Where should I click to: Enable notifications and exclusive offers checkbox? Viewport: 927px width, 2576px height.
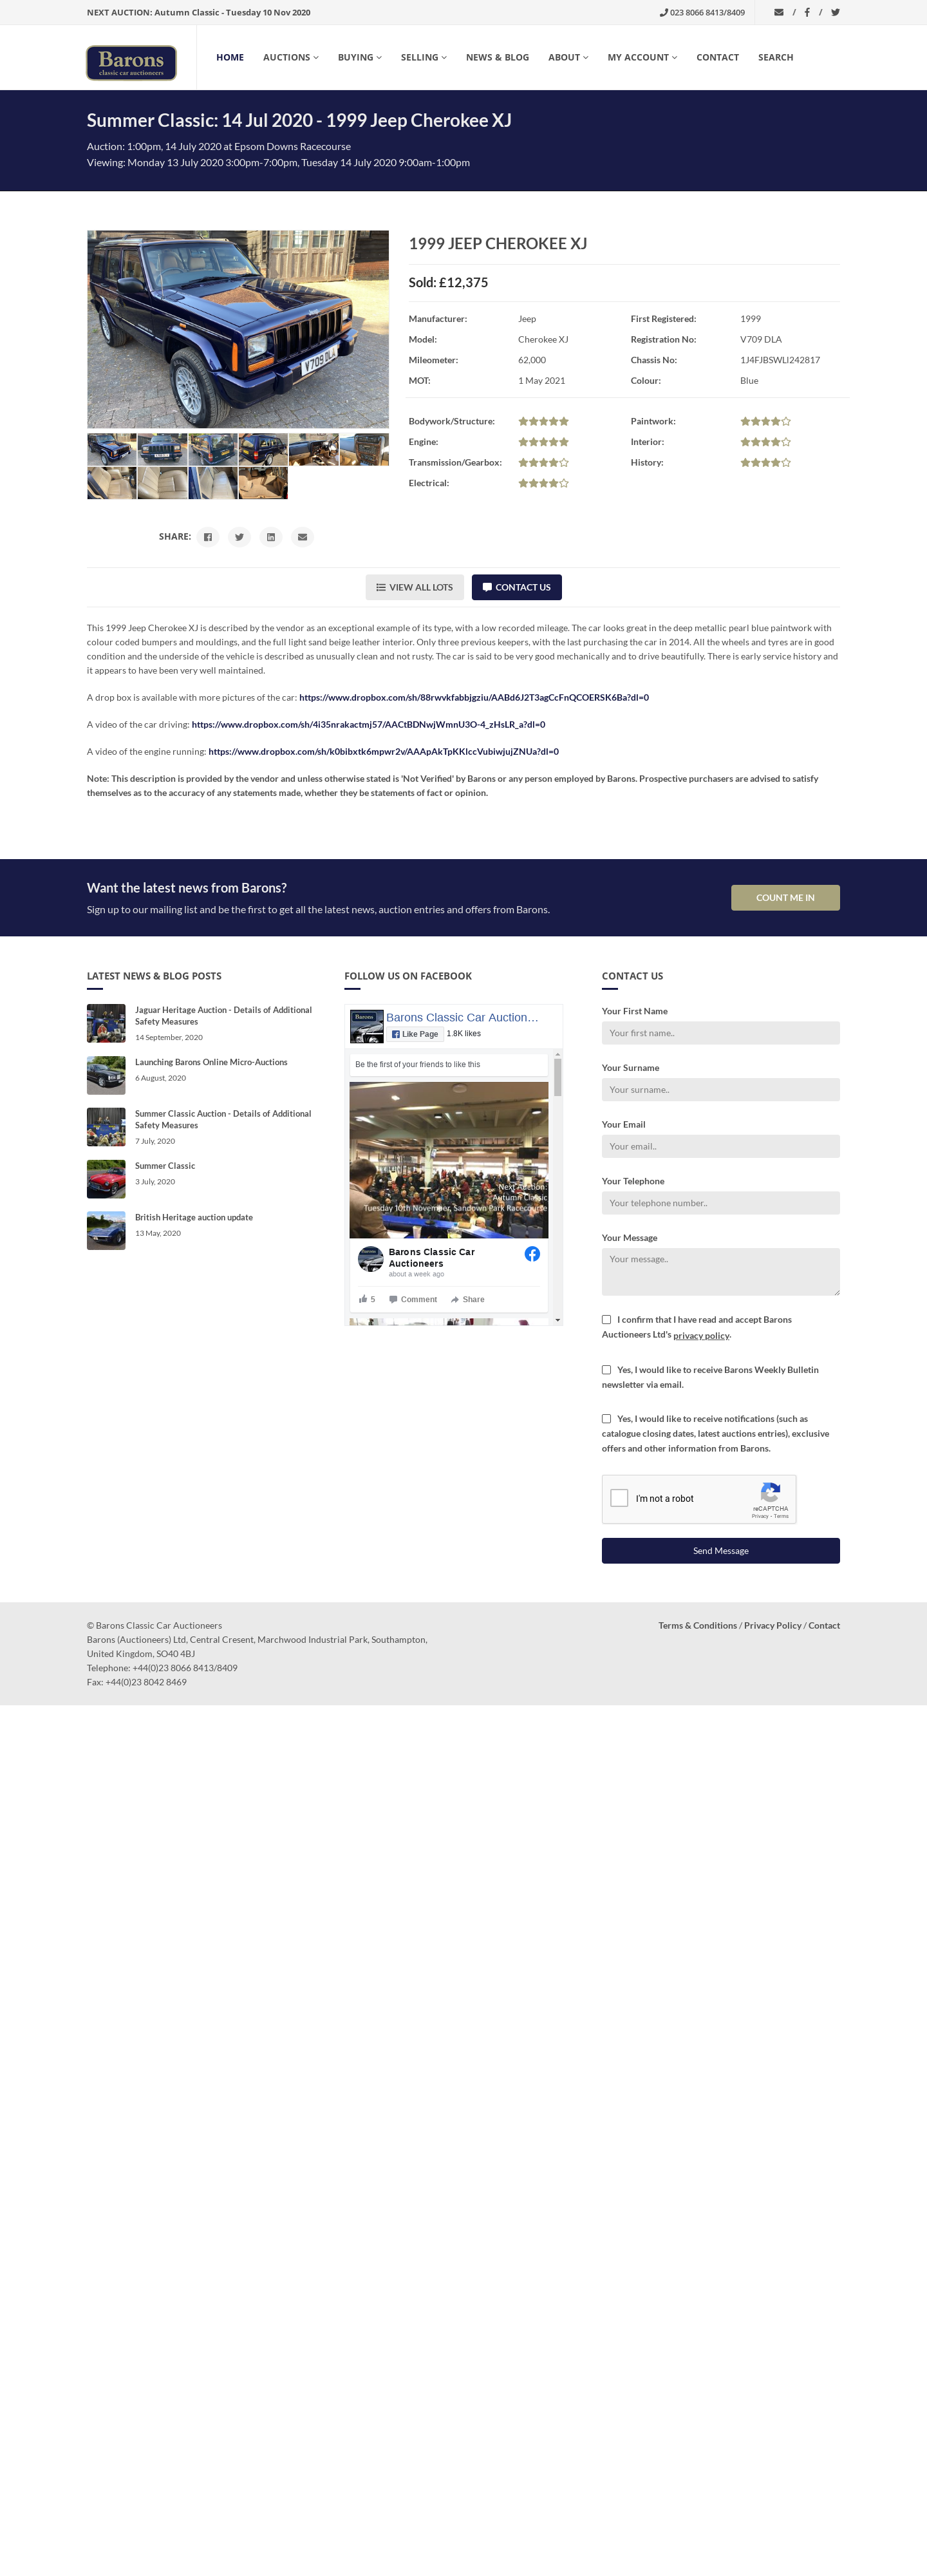point(606,1419)
